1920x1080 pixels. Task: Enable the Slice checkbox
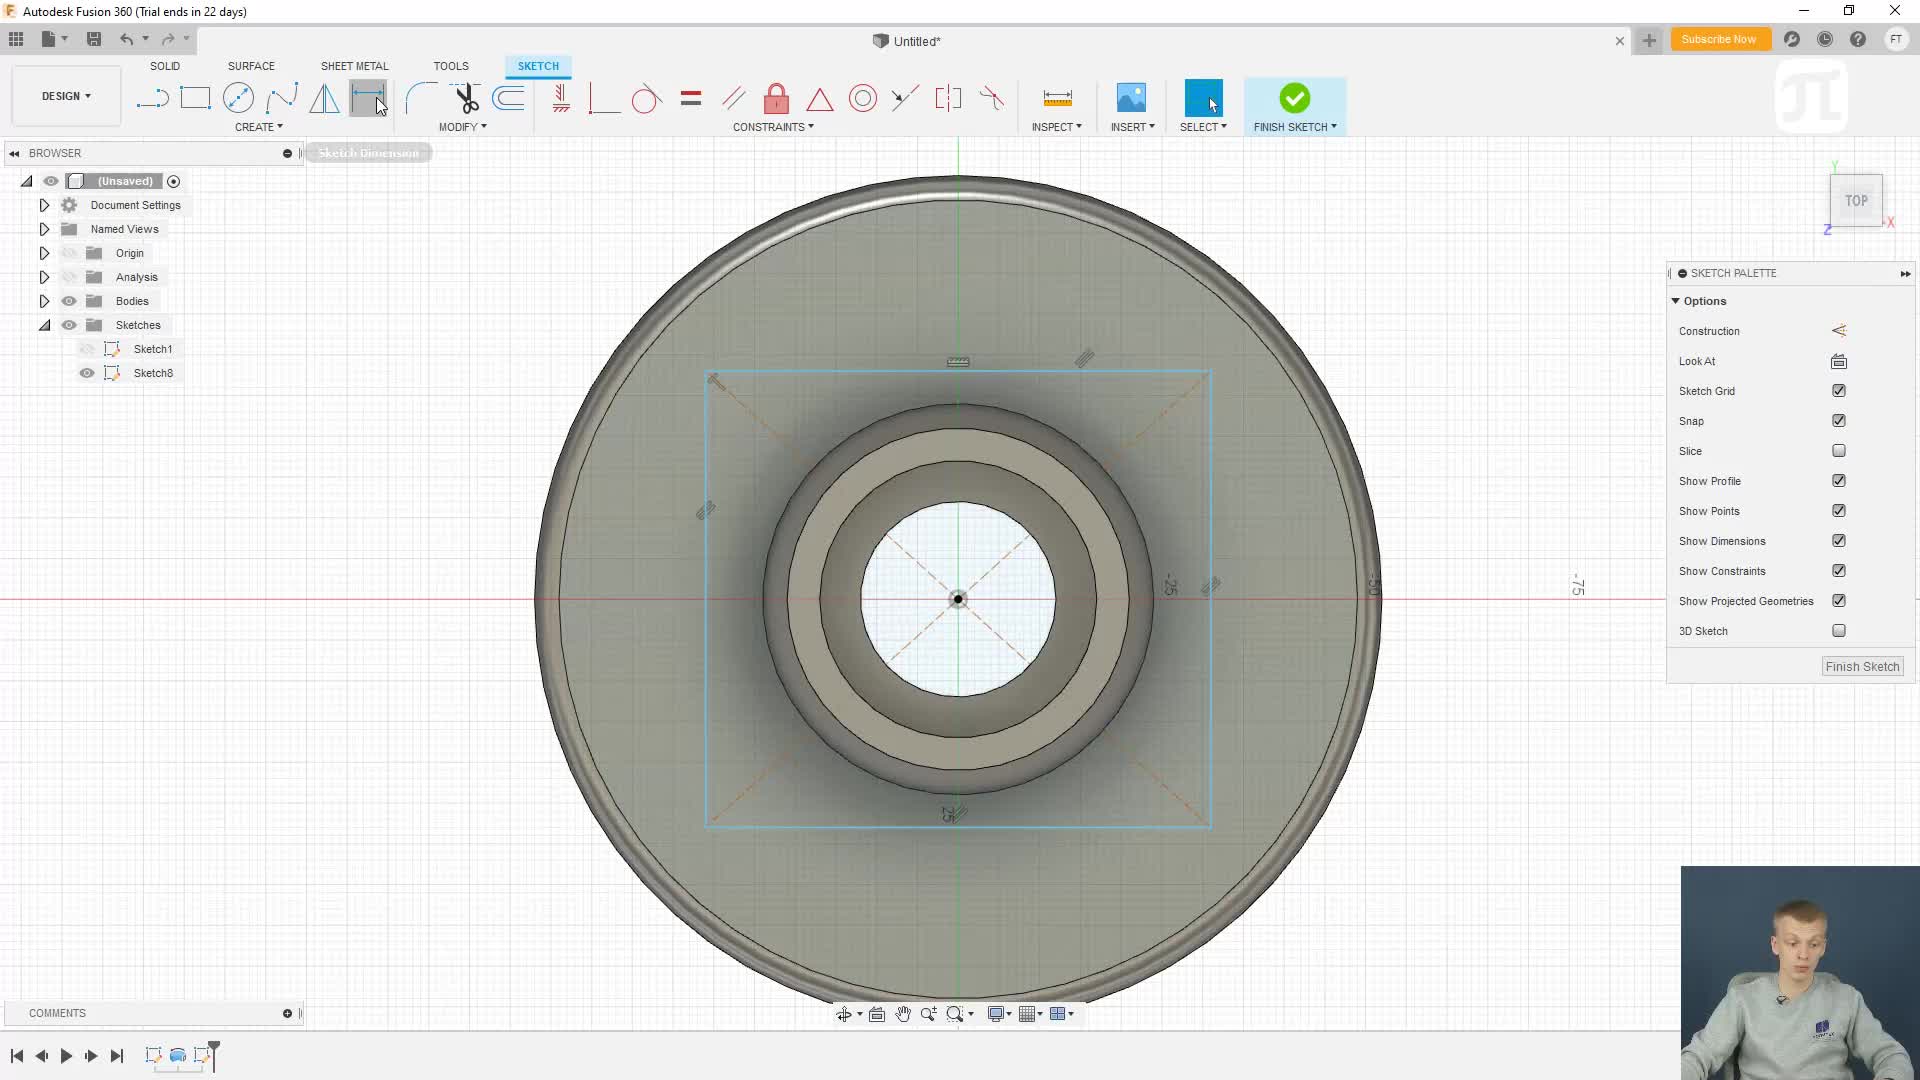pos(1839,451)
